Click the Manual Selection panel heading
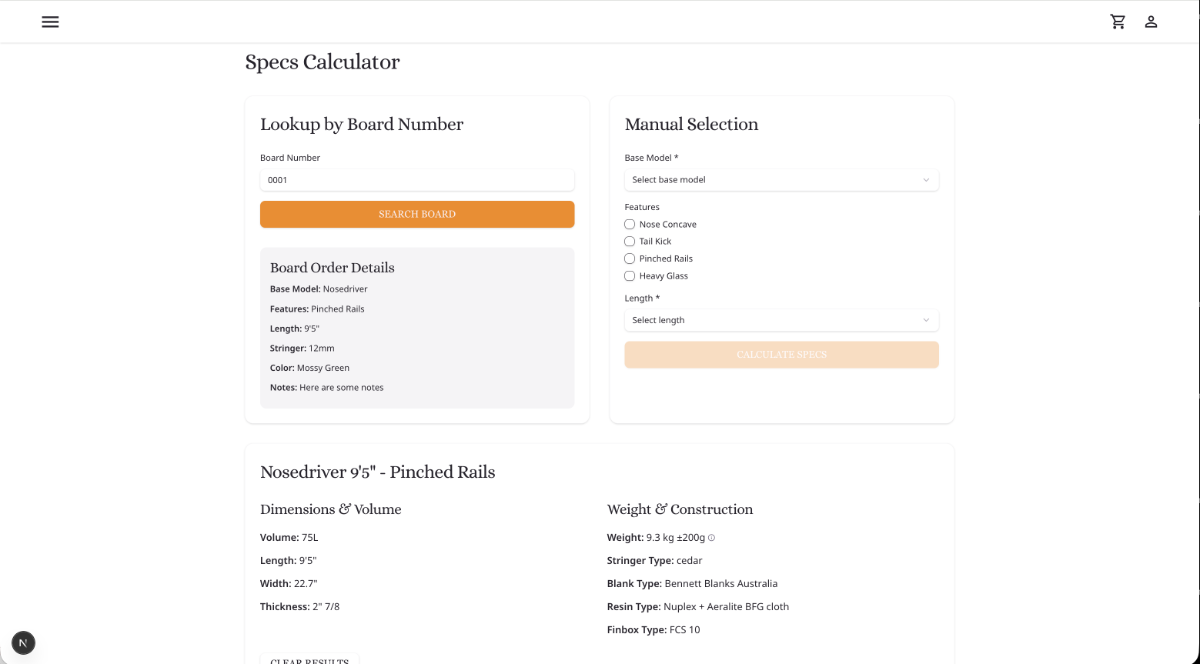The height and width of the screenshot is (664, 1200). coord(691,124)
